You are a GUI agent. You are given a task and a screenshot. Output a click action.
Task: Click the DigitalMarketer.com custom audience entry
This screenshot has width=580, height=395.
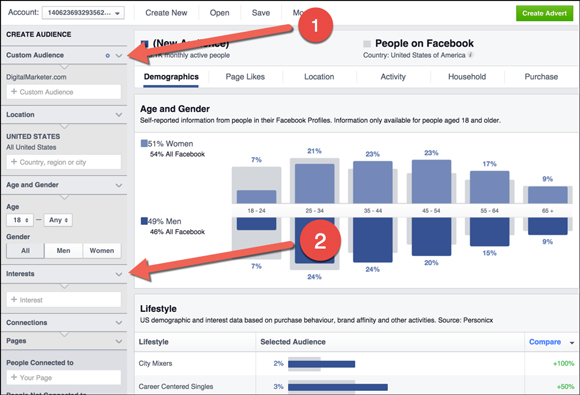[36, 77]
